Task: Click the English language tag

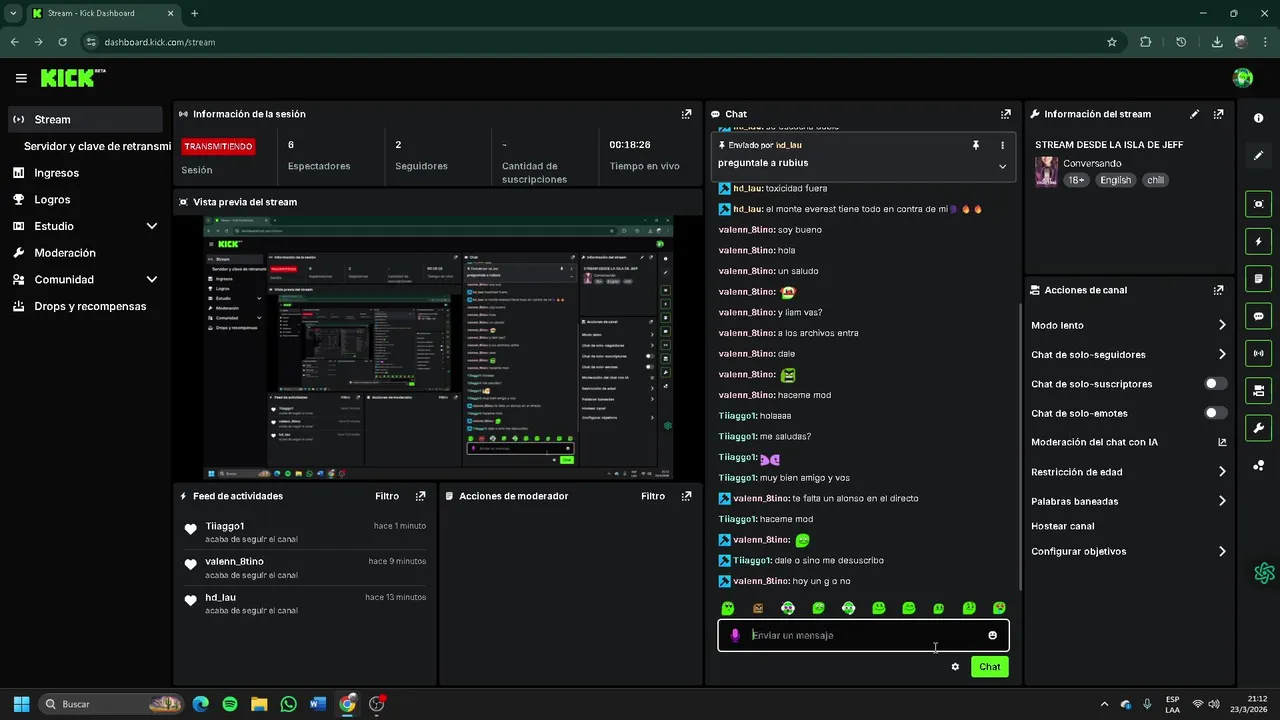Action: point(1115,180)
